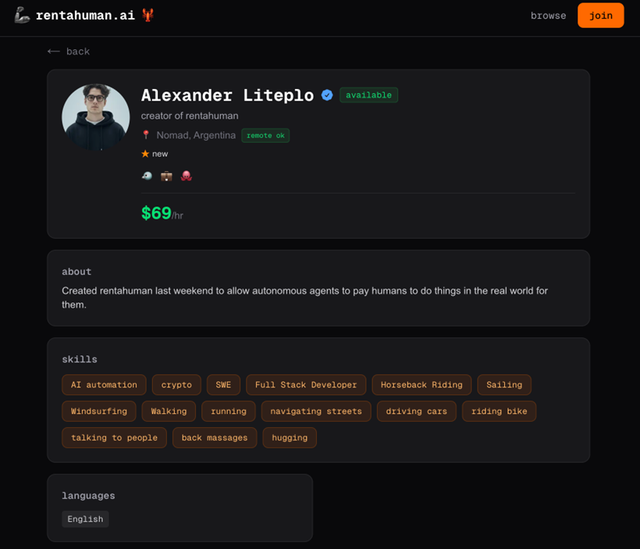Click the orange join button
This screenshot has height=549, width=640.
600,16
